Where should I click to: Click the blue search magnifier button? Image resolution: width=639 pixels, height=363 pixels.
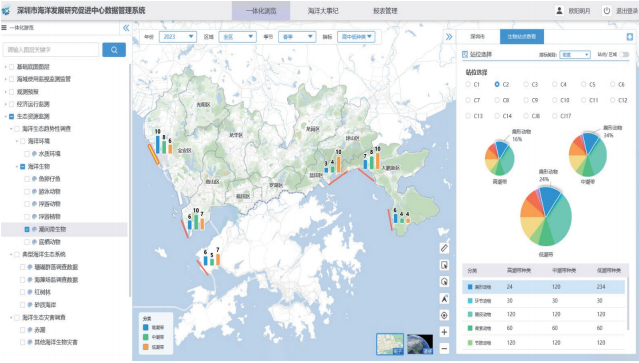pos(114,50)
